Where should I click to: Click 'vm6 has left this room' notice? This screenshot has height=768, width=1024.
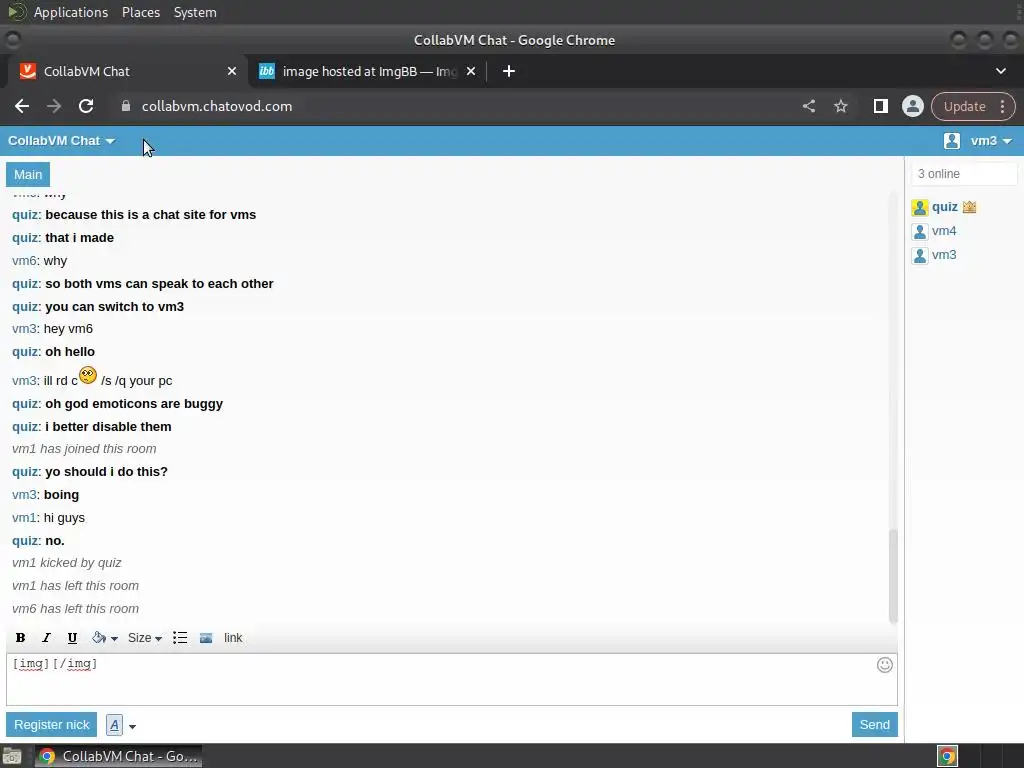click(x=75, y=608)
